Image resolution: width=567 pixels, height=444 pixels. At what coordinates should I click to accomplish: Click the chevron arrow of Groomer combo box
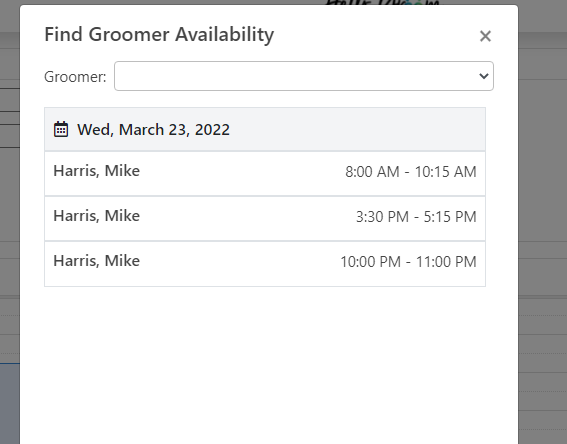(x=483, y=76)
